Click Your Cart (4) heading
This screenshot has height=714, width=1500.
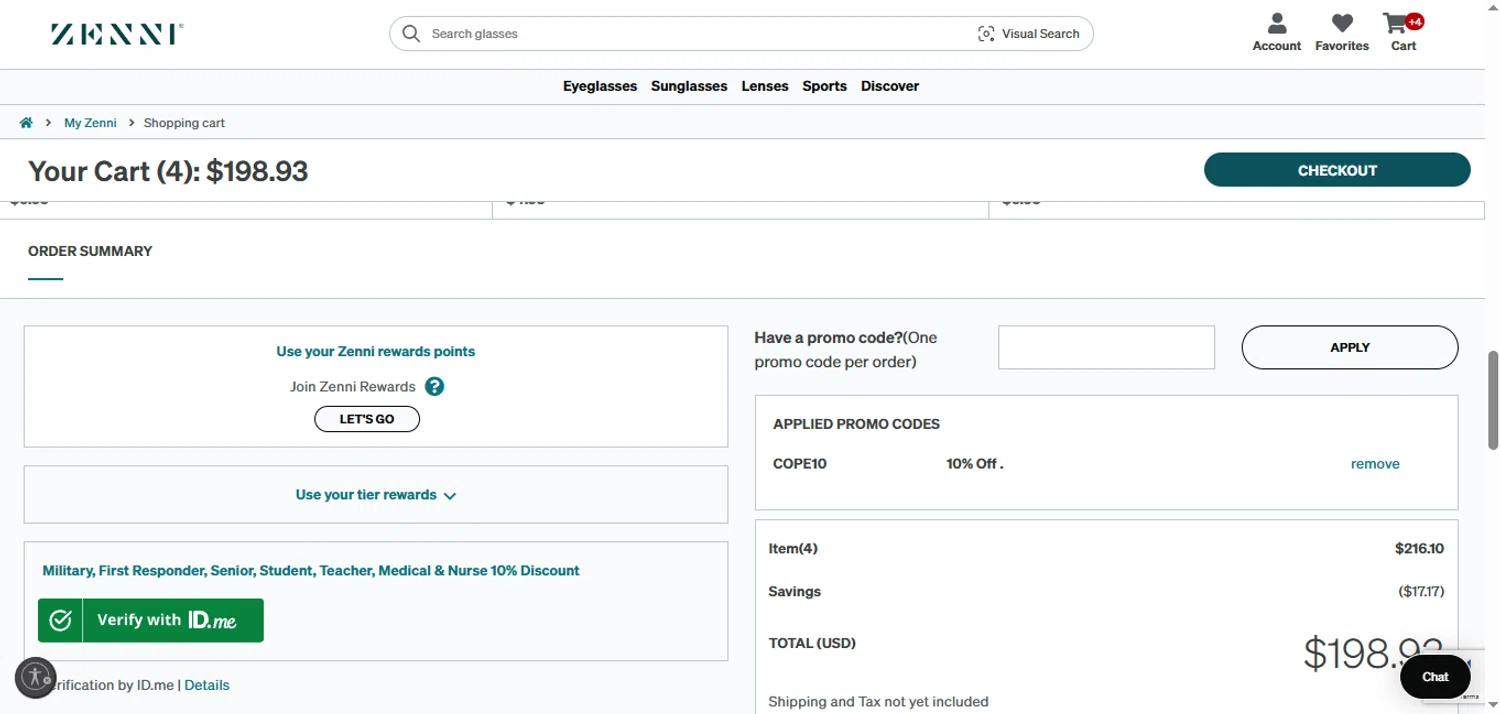(168, 171)
